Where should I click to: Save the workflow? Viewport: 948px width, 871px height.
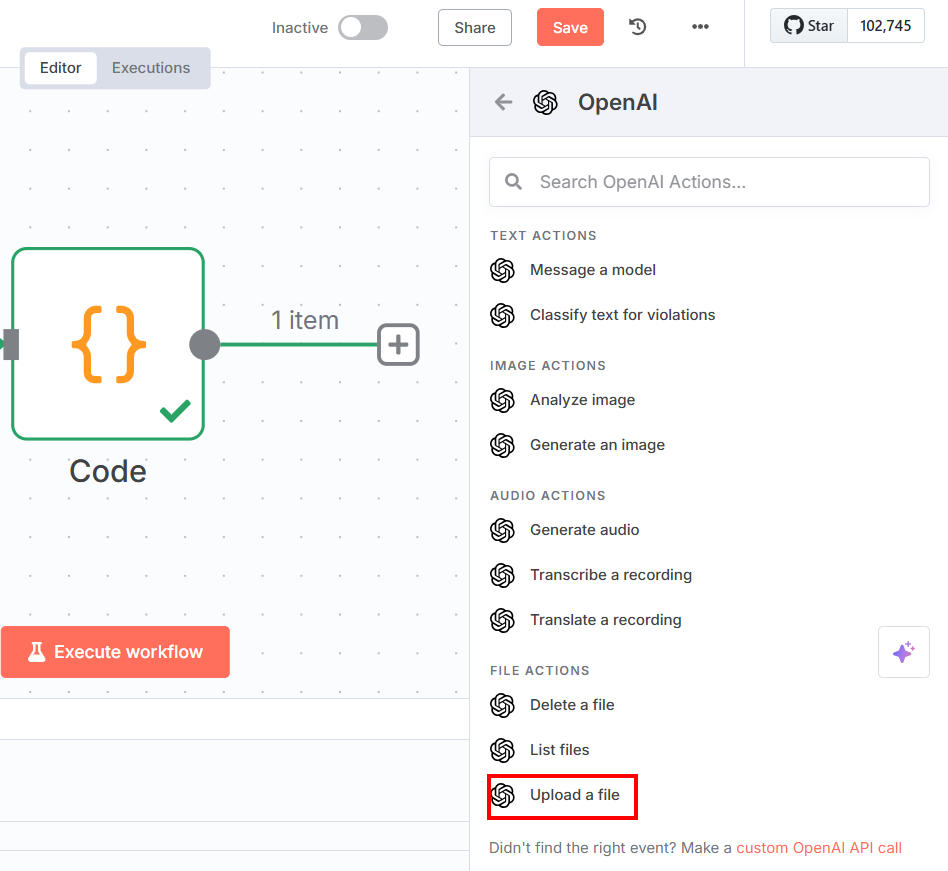point(570,28)
